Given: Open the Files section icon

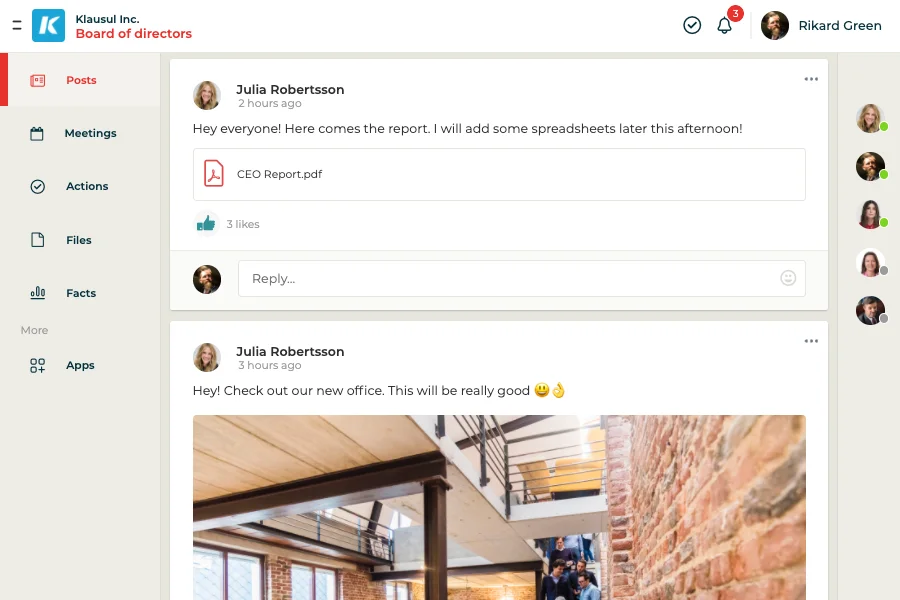Looking at the screenshot, I should click(37, 240).
